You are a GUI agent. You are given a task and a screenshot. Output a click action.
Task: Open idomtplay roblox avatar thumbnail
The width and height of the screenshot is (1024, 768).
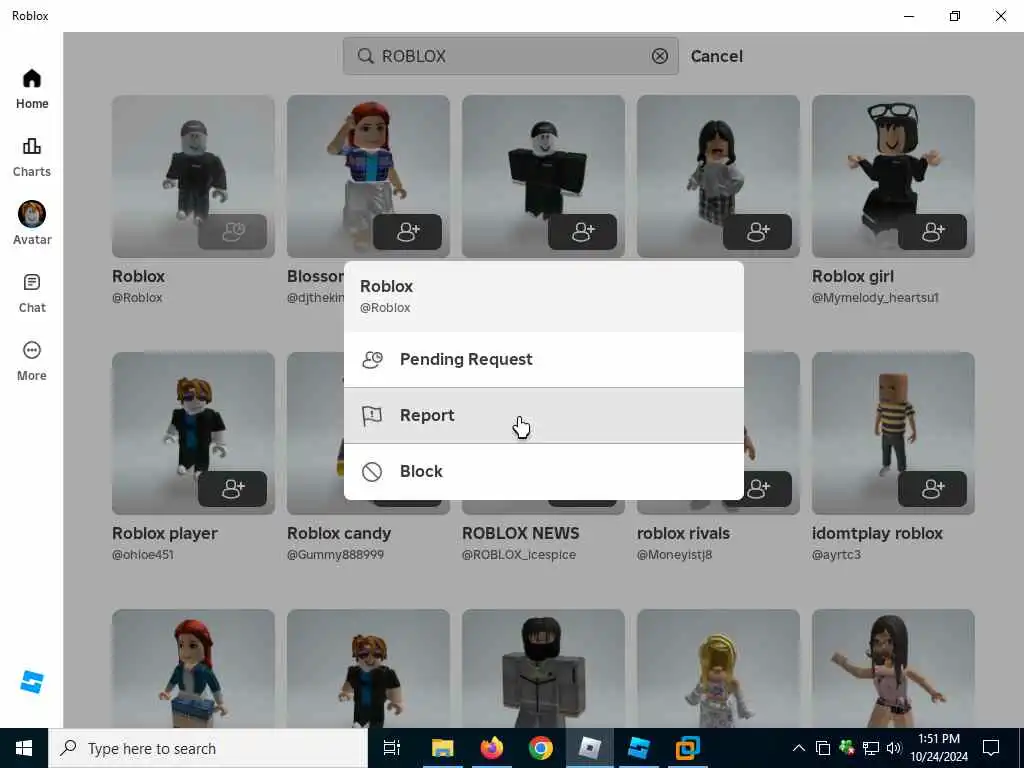(x=893, y=434)
